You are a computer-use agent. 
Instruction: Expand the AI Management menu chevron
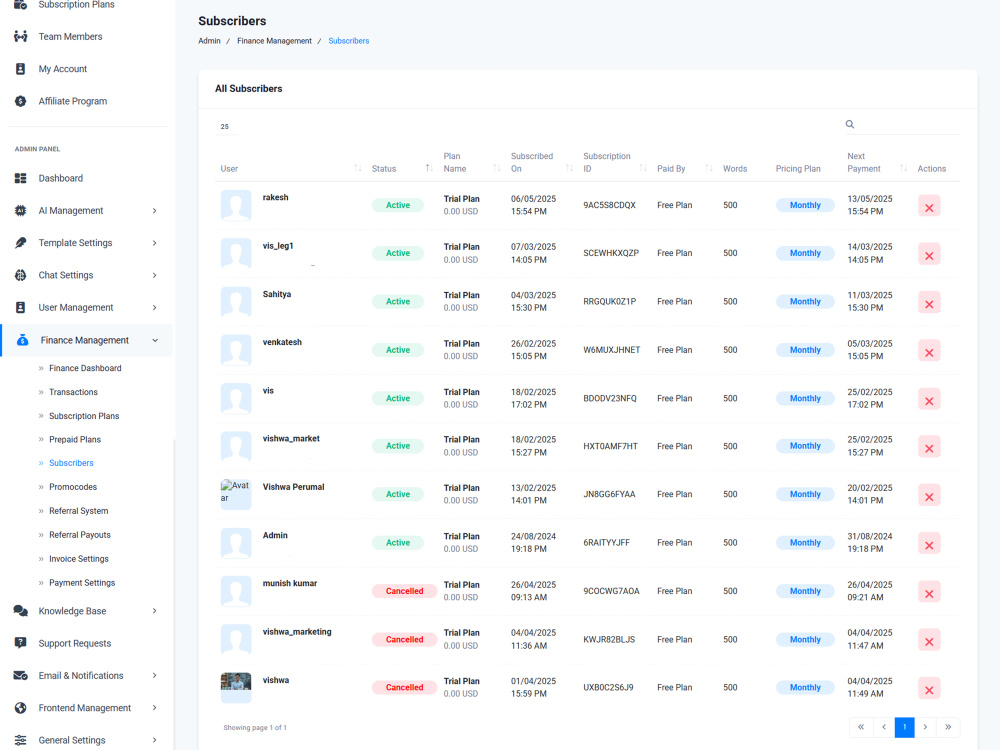click(x=154, y=210)
